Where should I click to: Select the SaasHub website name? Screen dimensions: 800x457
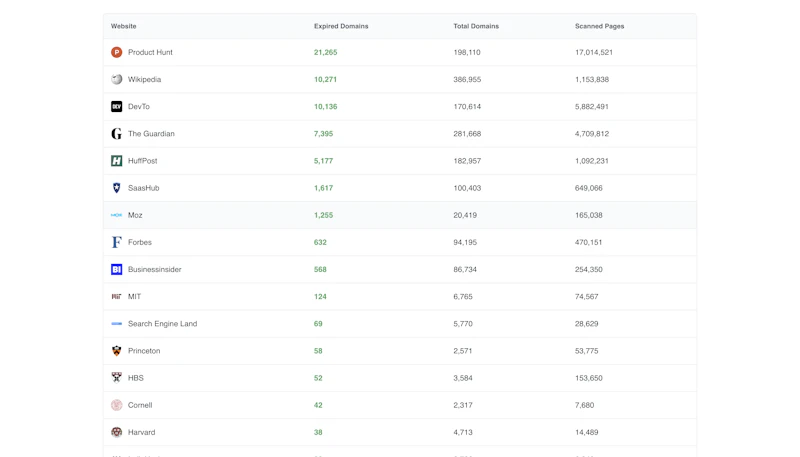pyautogui.click(x=143, y=188)
